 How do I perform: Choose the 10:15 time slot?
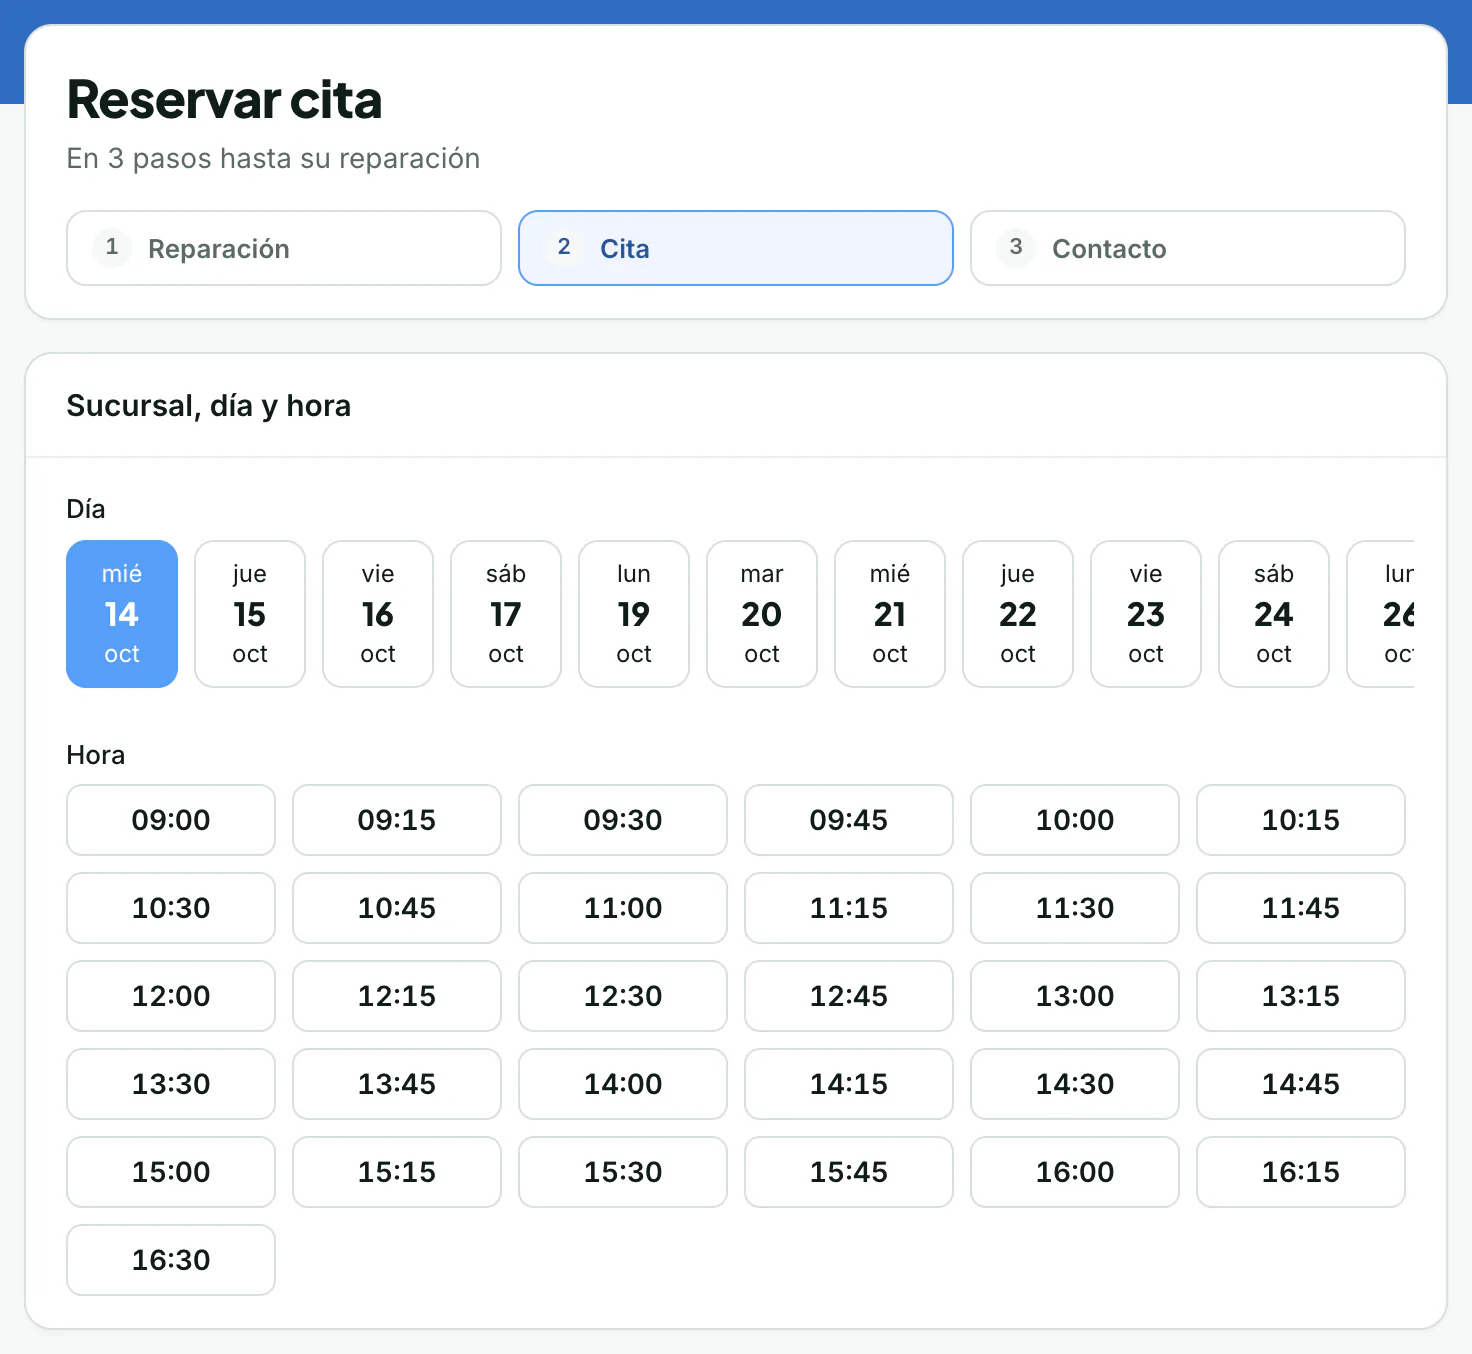(x=1301, y=820)
